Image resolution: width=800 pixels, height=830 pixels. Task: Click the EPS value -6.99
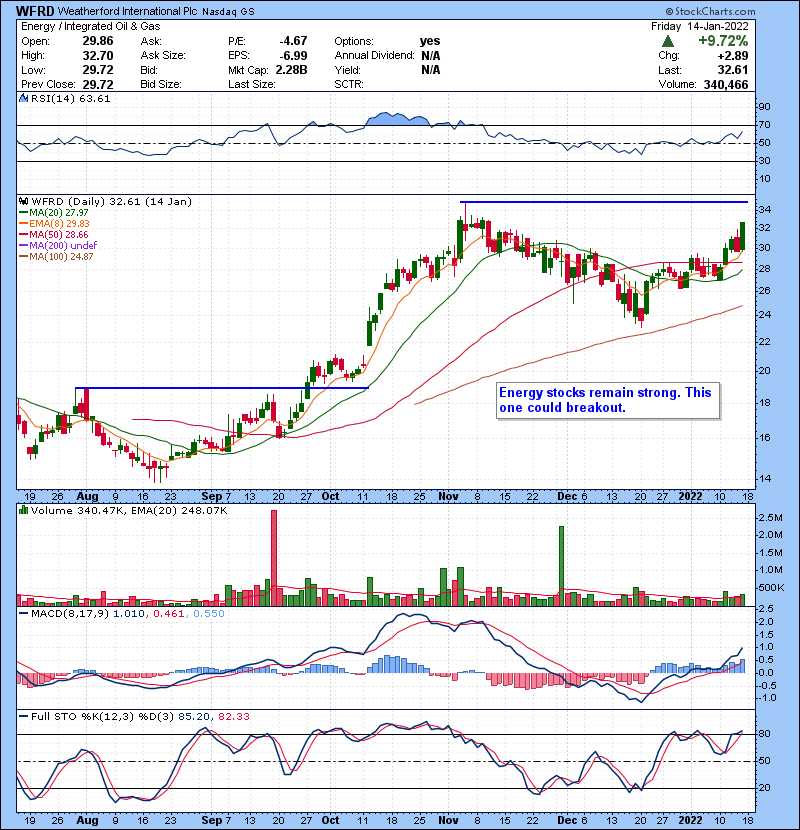click(x=293, y=56)
